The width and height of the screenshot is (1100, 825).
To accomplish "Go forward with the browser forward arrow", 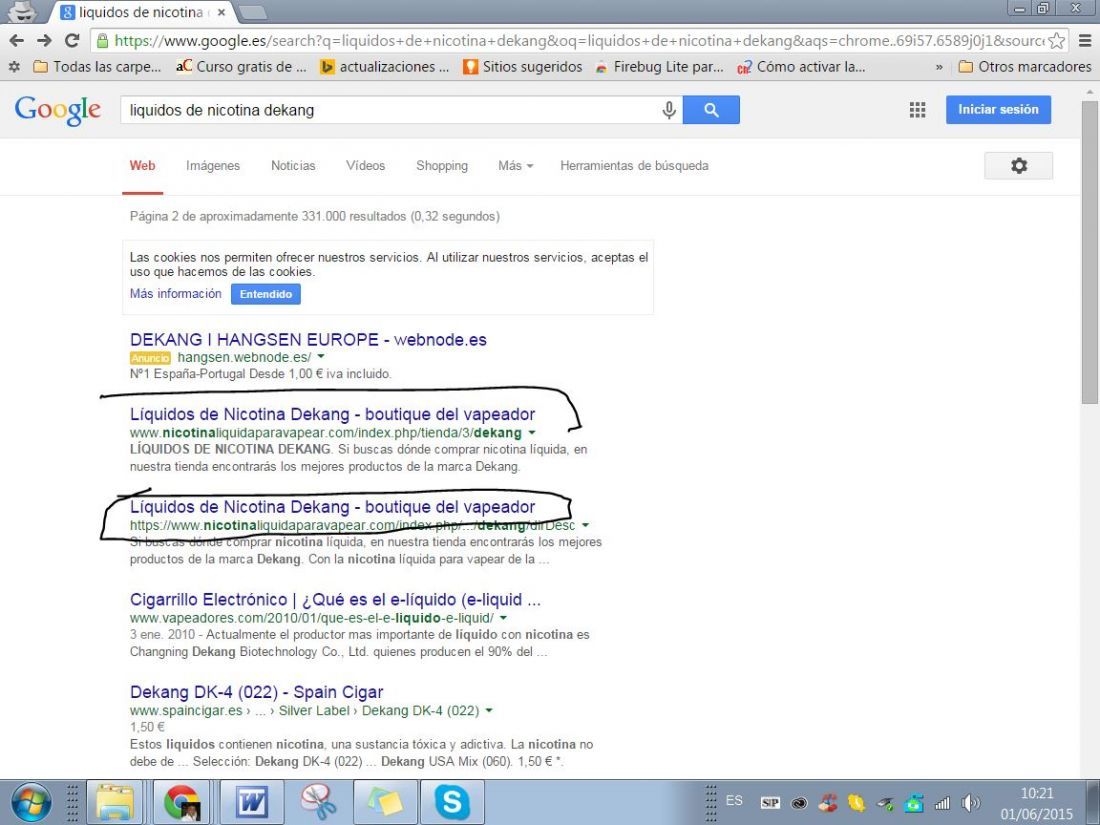I will click(x=43, y=41).
